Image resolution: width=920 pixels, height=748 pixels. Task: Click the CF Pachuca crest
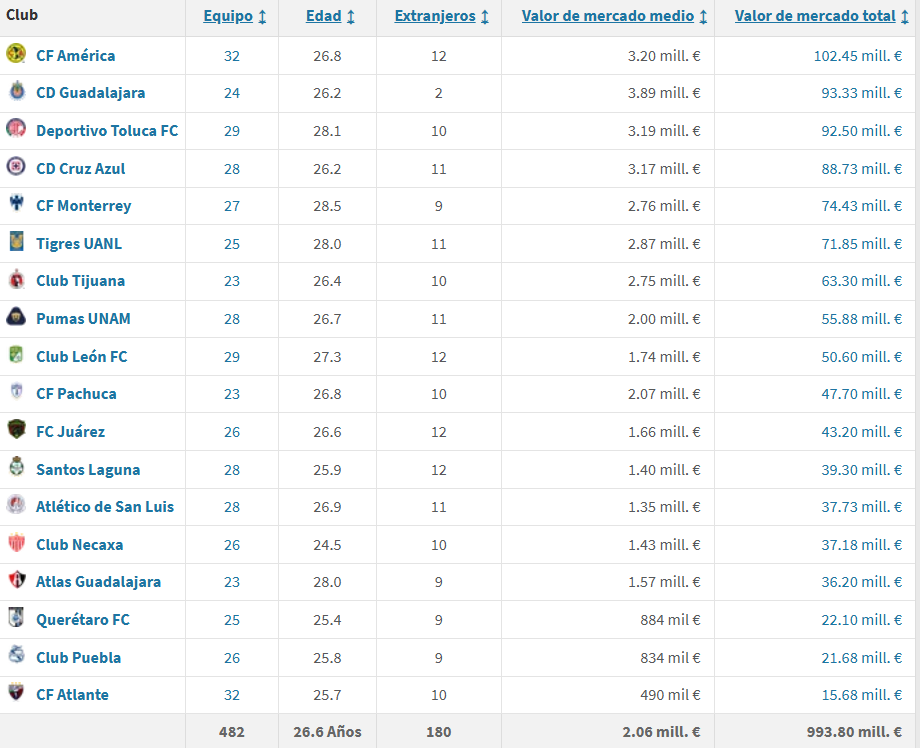(x=16, y=391)
